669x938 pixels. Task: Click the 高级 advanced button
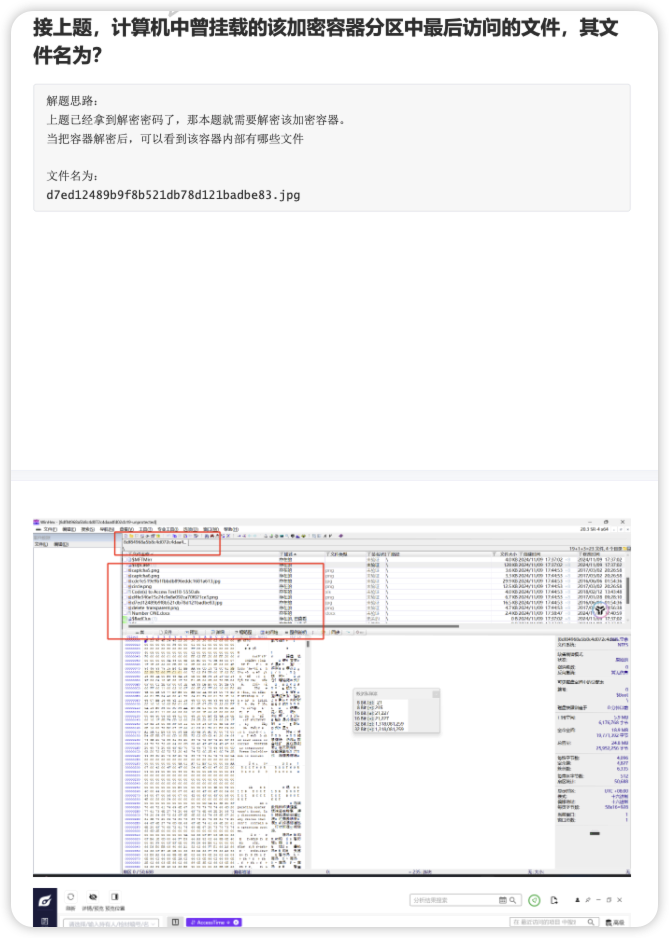[616, 923]
